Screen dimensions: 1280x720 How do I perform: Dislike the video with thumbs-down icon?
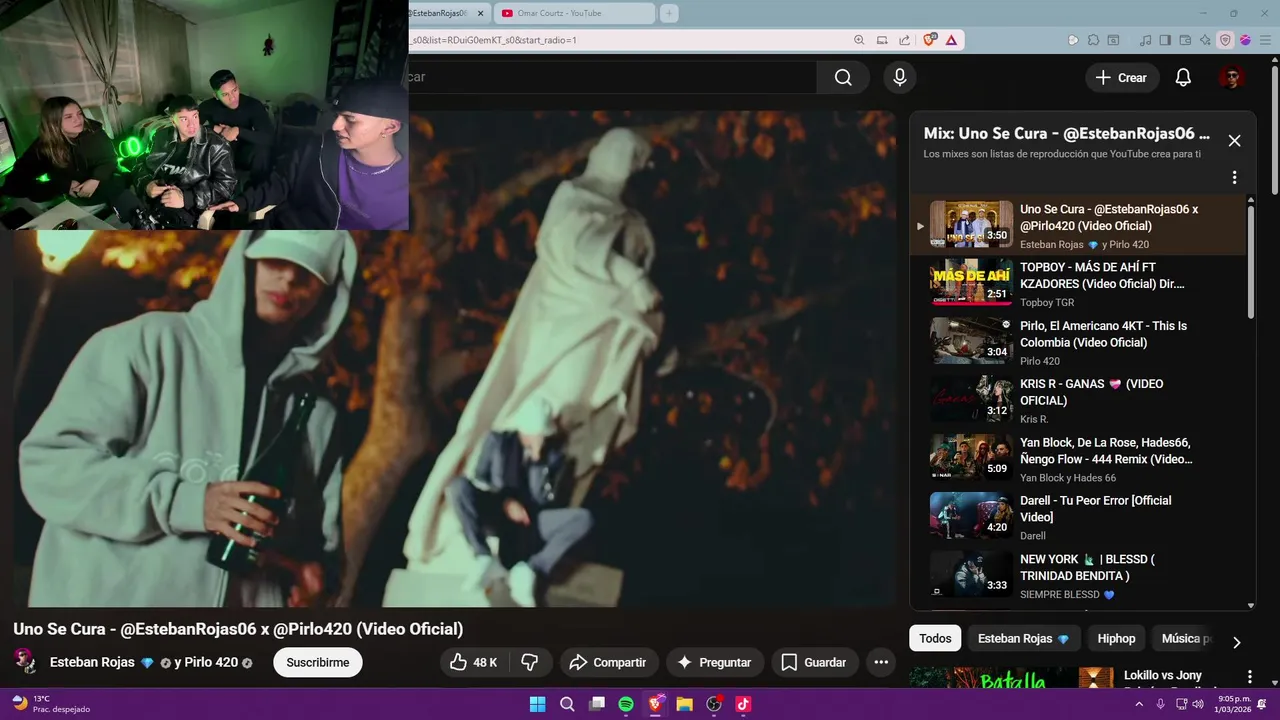(x=530, y=662)
